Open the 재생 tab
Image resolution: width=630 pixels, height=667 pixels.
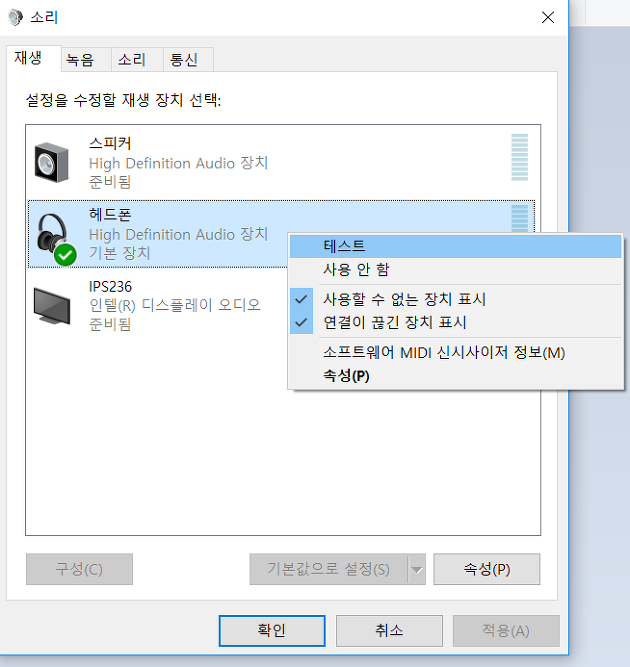point(34,58)
